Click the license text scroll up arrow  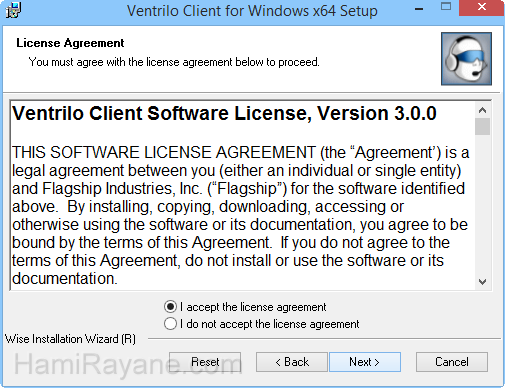tap(482, 110)
